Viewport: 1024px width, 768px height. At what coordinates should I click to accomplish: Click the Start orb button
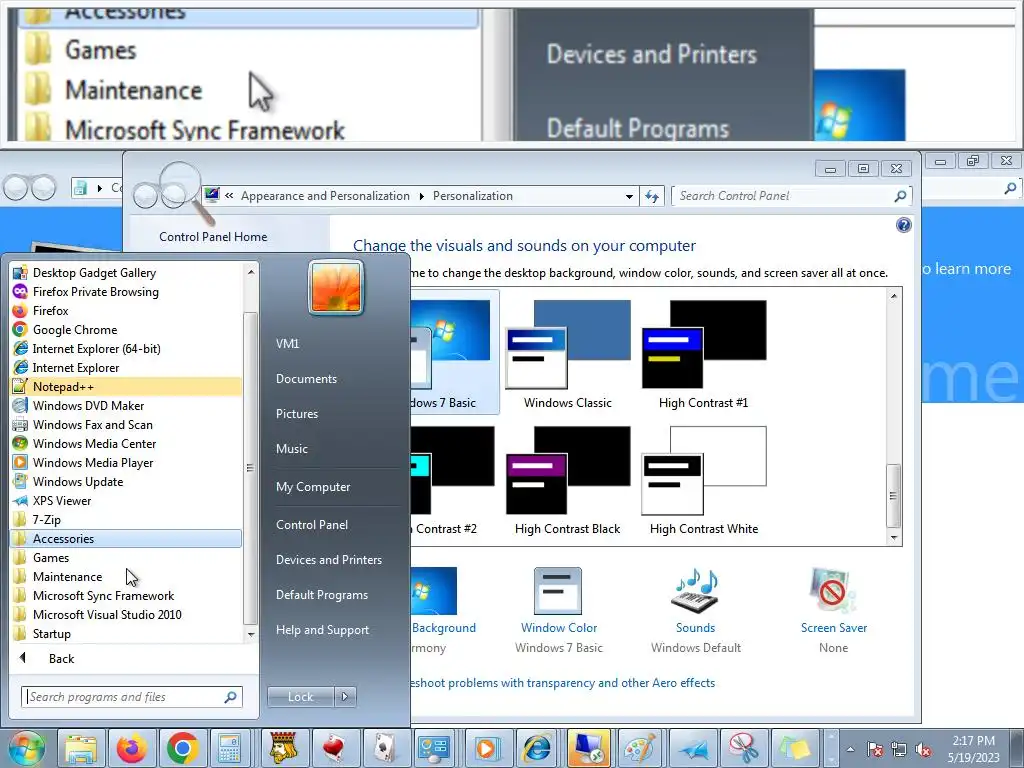tap(26, 748)
